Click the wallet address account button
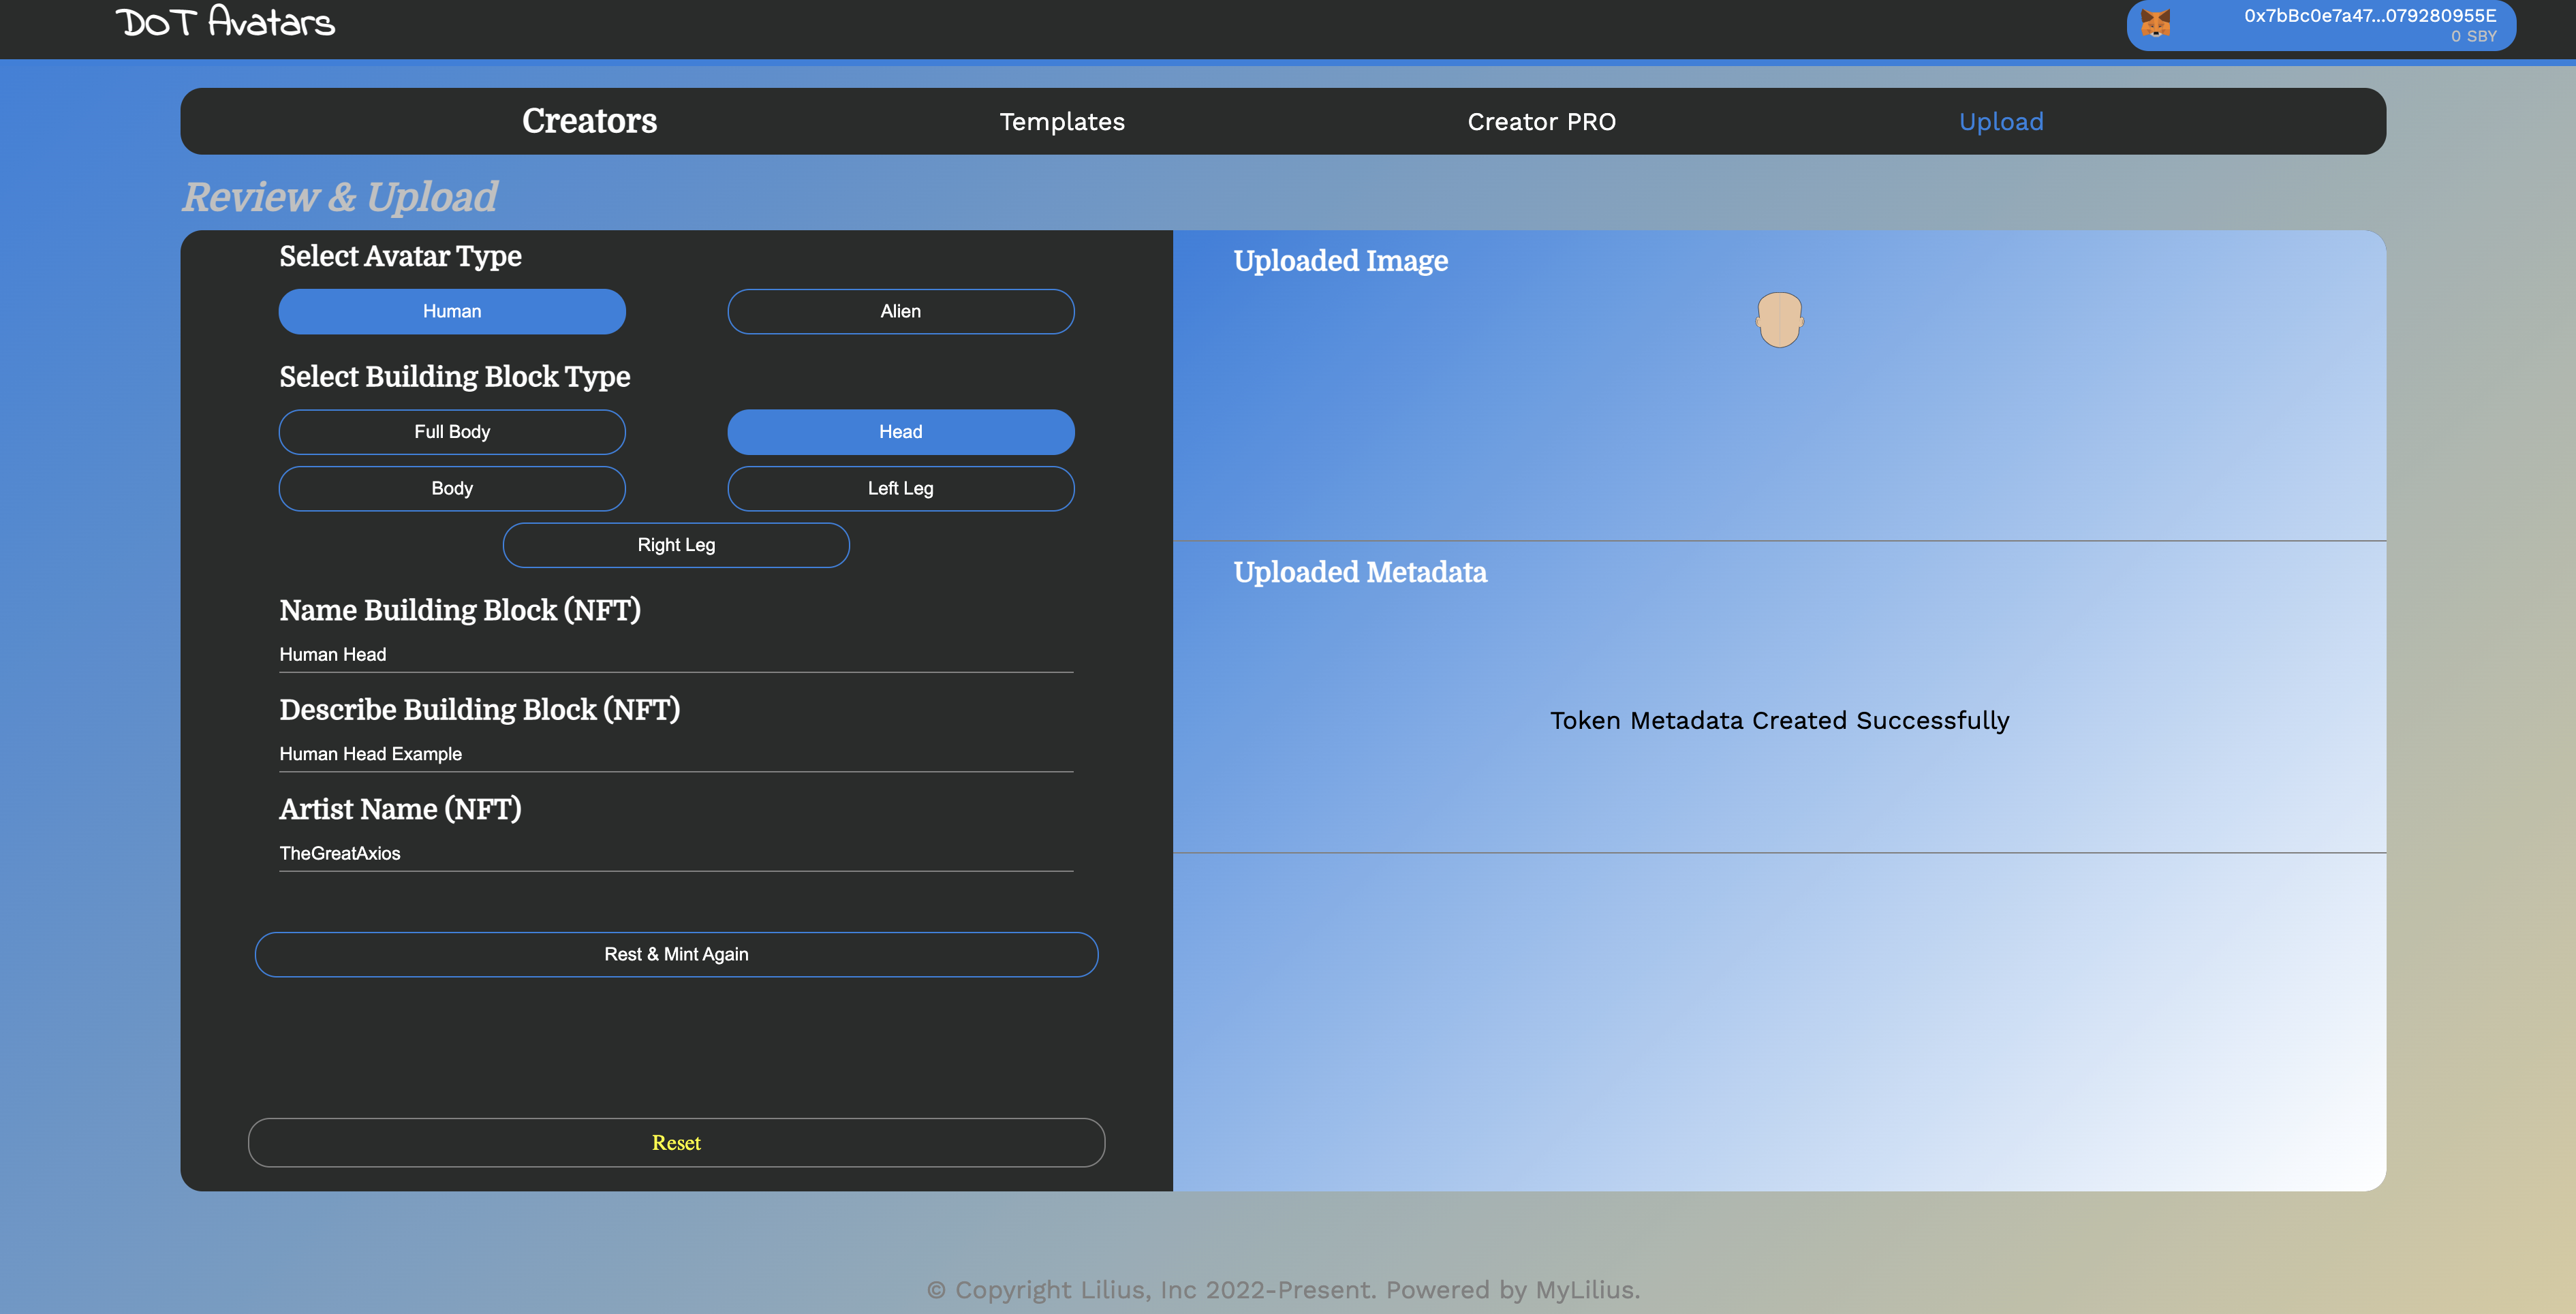 click(x=2369, y=25)
